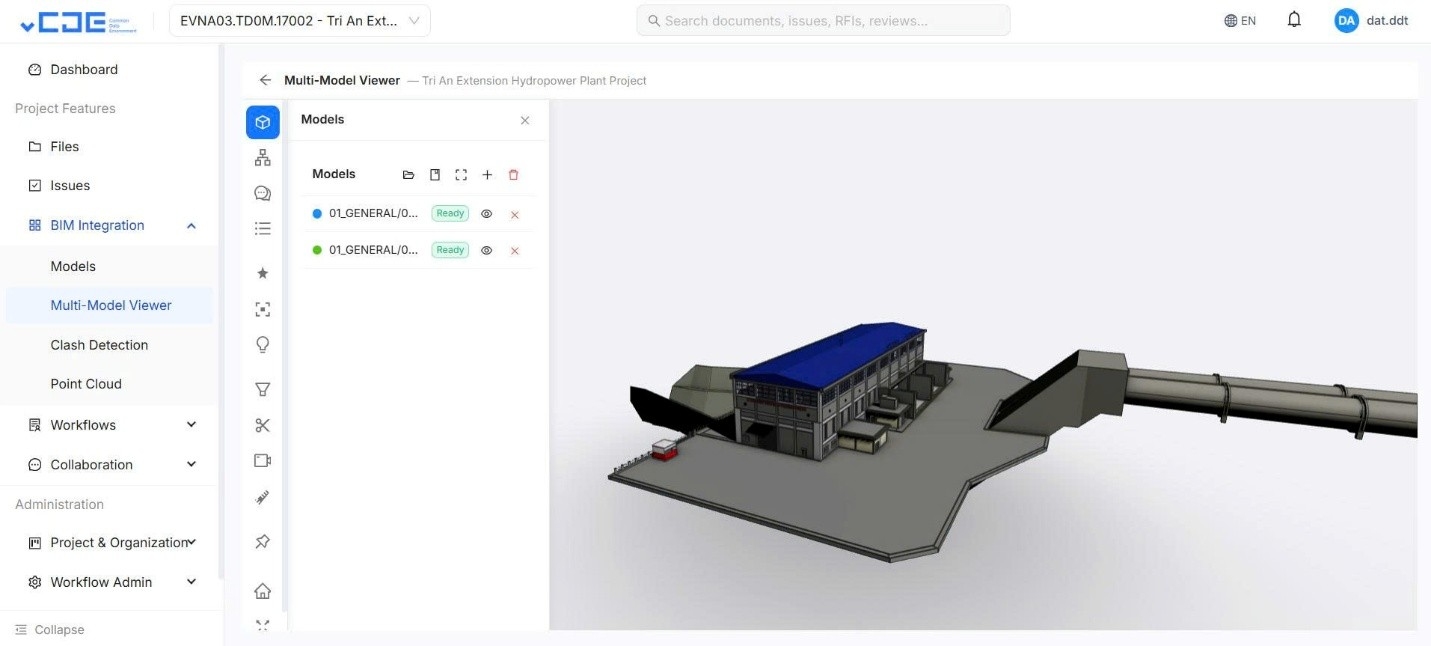The width and height of the screenshot is (1431, 646).
Task: Open Clash Detection in the sidebar
Action: coord(99,345)
